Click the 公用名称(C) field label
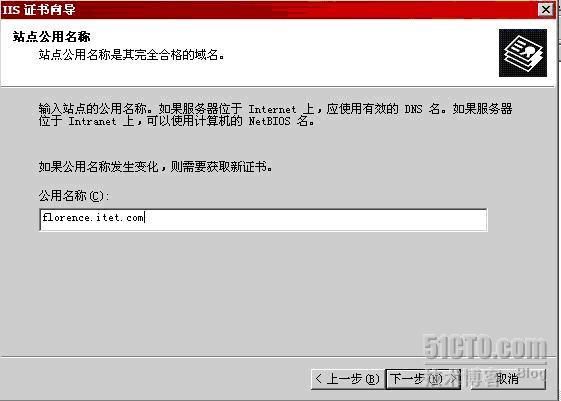561x401 pixels. pyautogui.click(x=74, y=196)
